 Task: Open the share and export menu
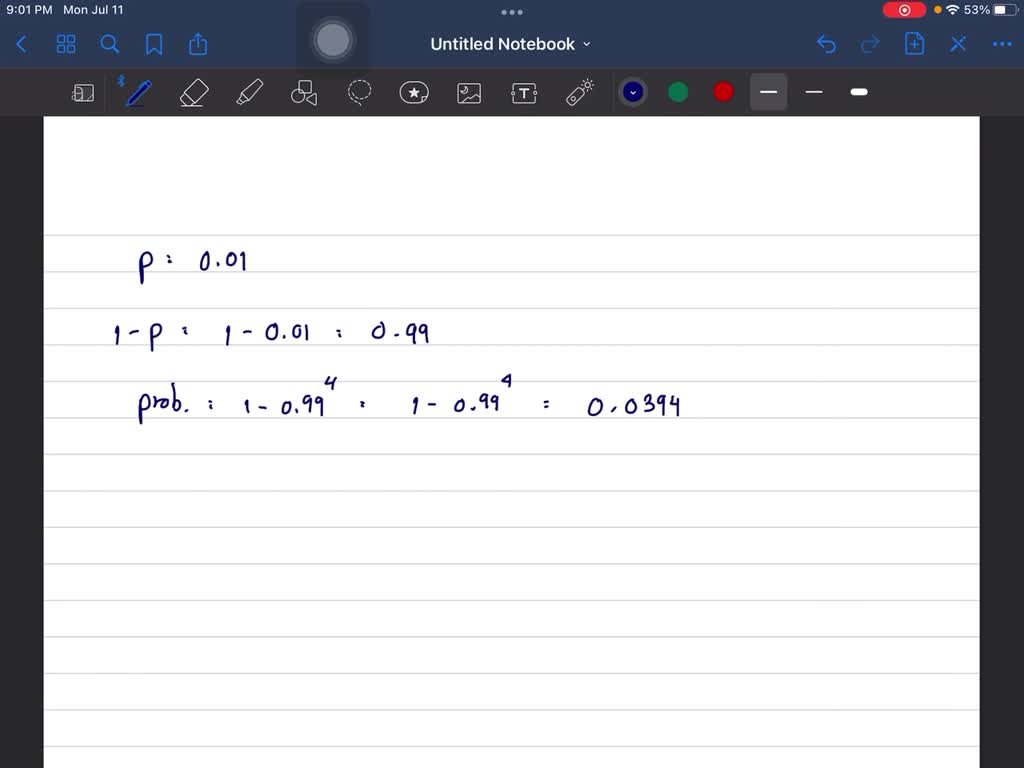coord(198,44)
